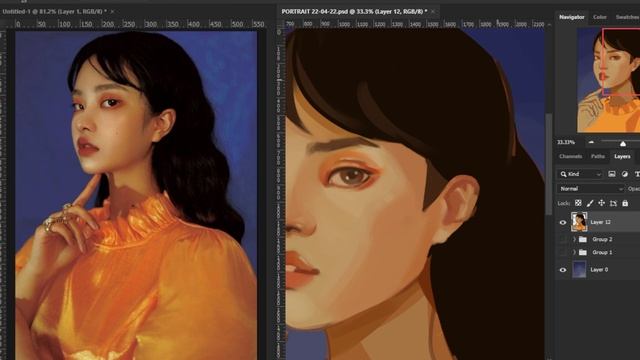Select the Layer 12 name
Viewport: 640px width, 360px height.
(600, 222)
